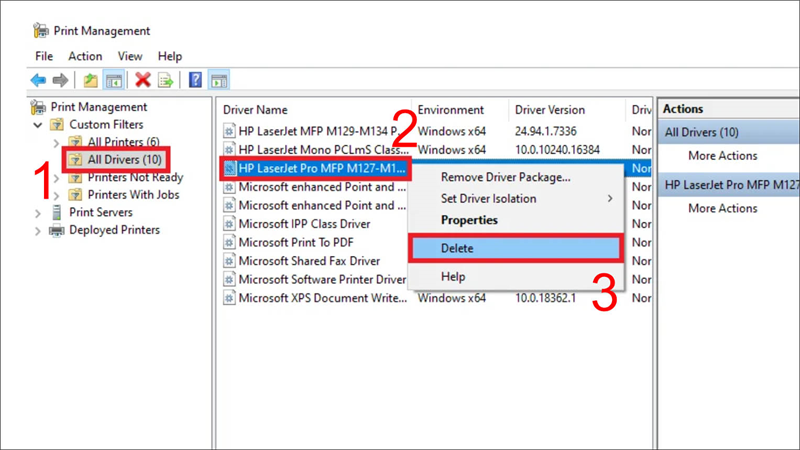Screen dimensions: 800x450
Task: Sort by the Driver Version column header
Action: click(549, 110)
